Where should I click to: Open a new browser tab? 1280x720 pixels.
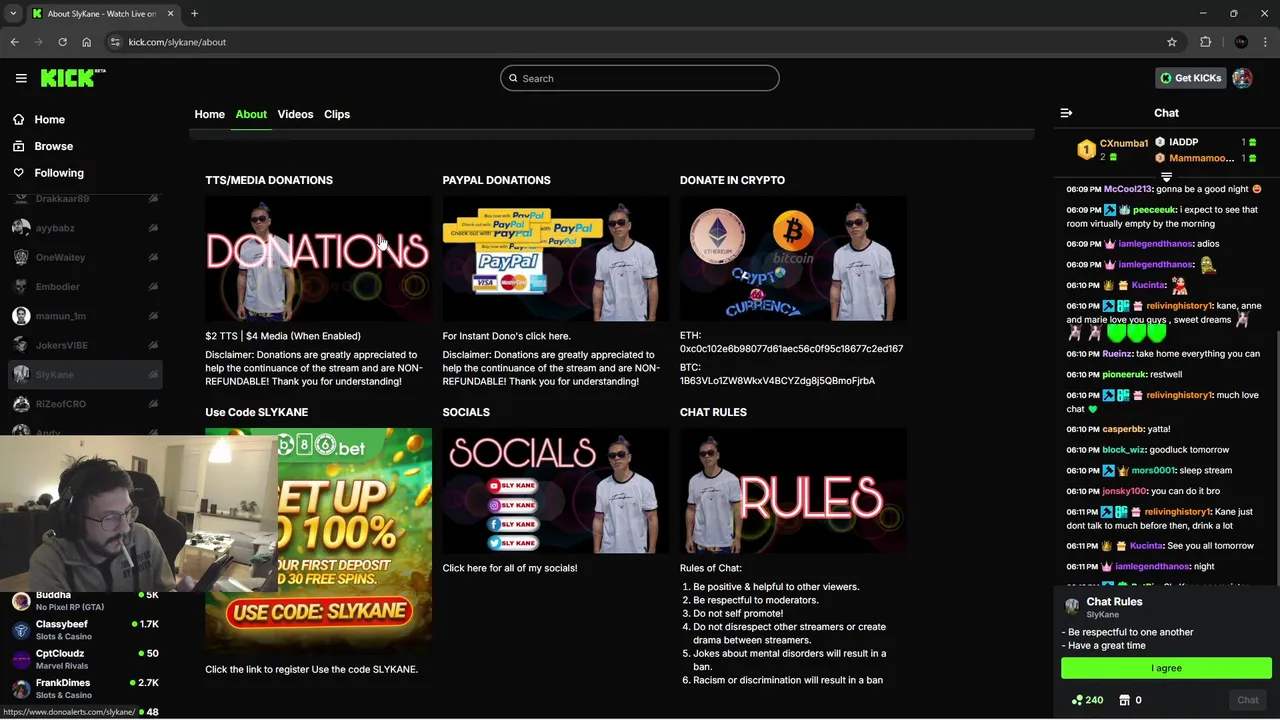click(194, 14)
